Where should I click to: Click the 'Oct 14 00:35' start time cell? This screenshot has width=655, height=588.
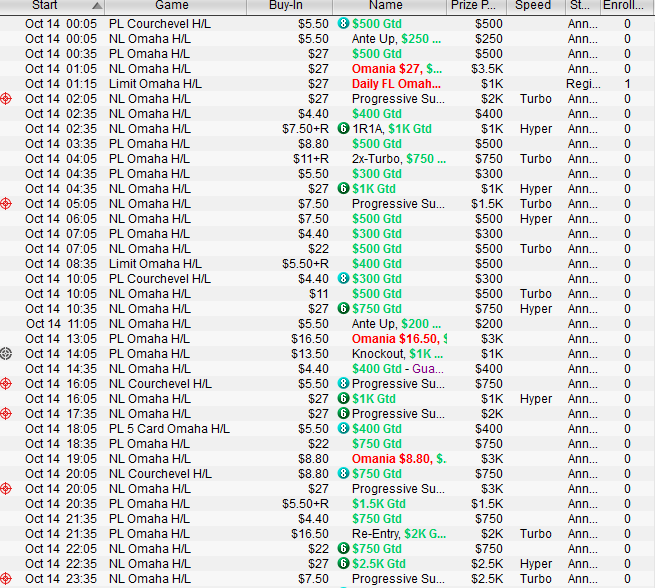(61, 54)
